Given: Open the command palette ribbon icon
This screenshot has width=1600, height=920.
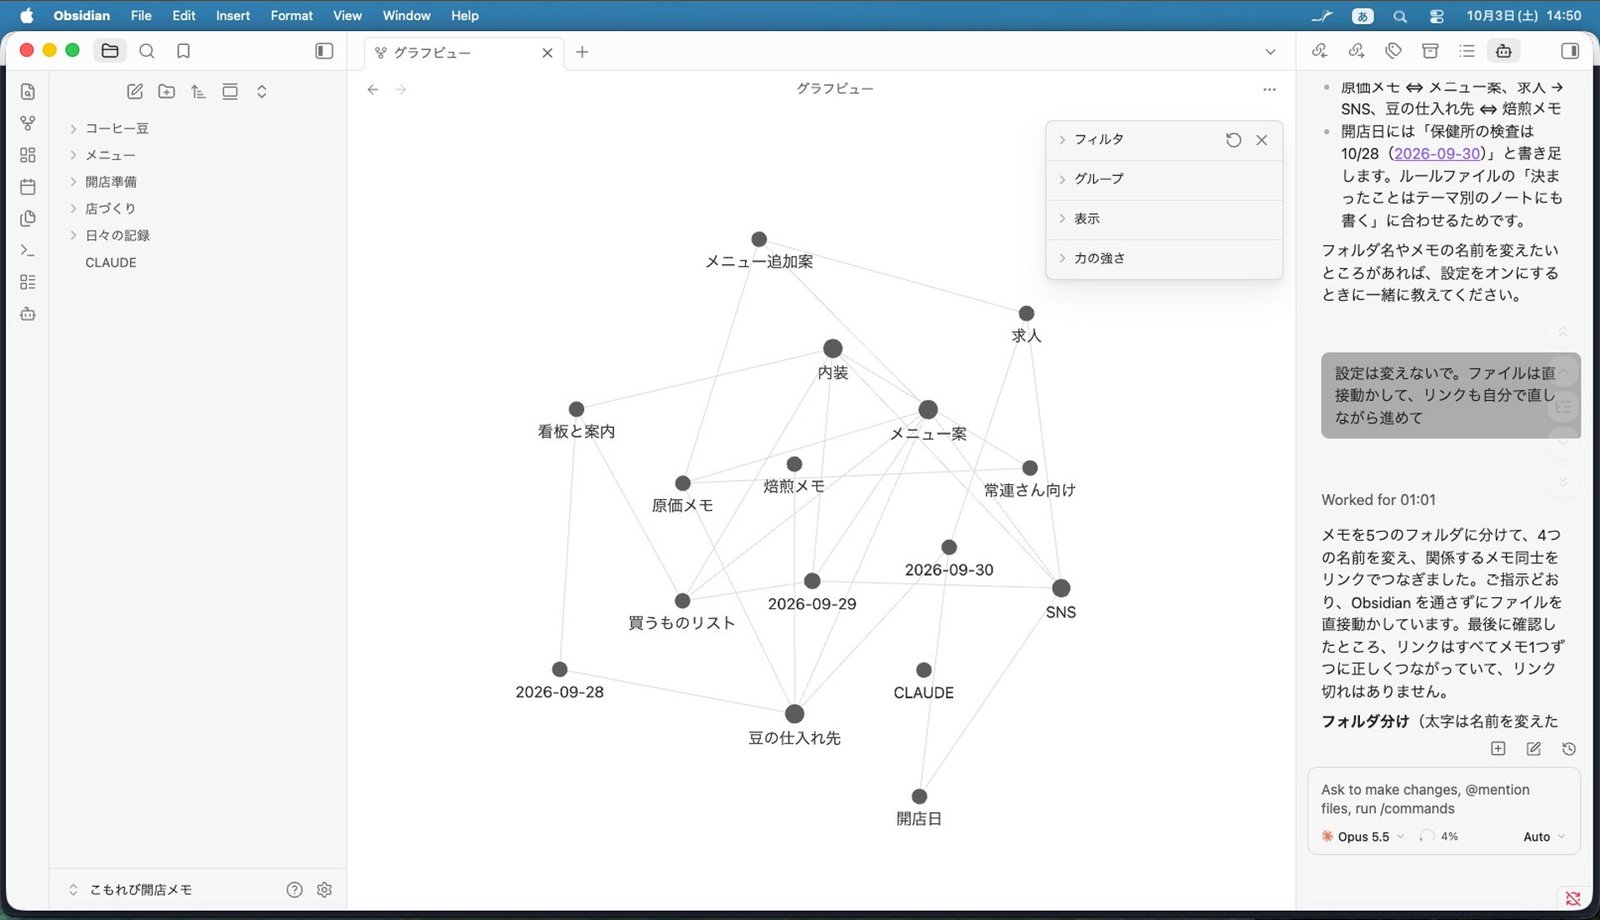Looking at the screenshot, I should pos(28,250).
